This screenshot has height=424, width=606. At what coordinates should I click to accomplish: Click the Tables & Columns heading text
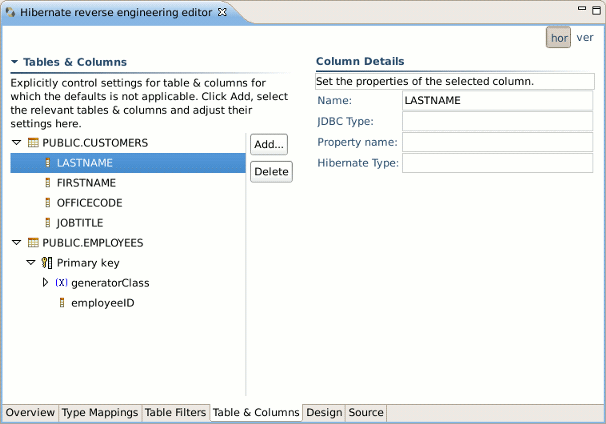75,62
